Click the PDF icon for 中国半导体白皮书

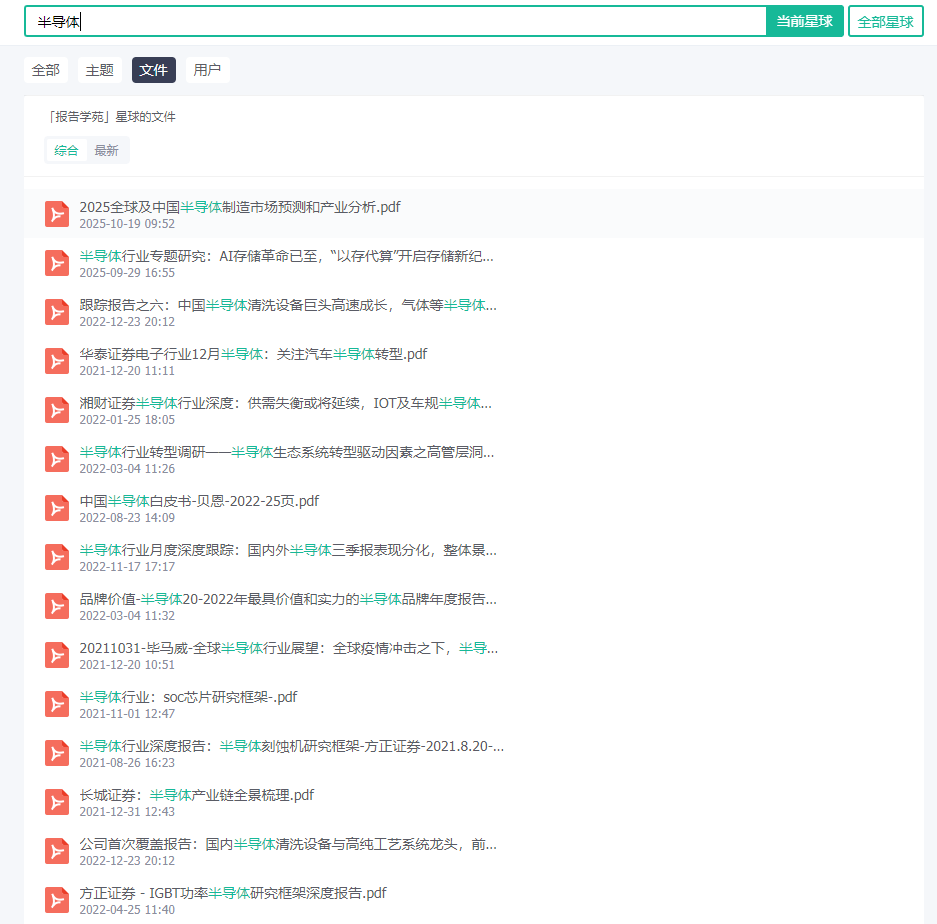coord(57,508)
